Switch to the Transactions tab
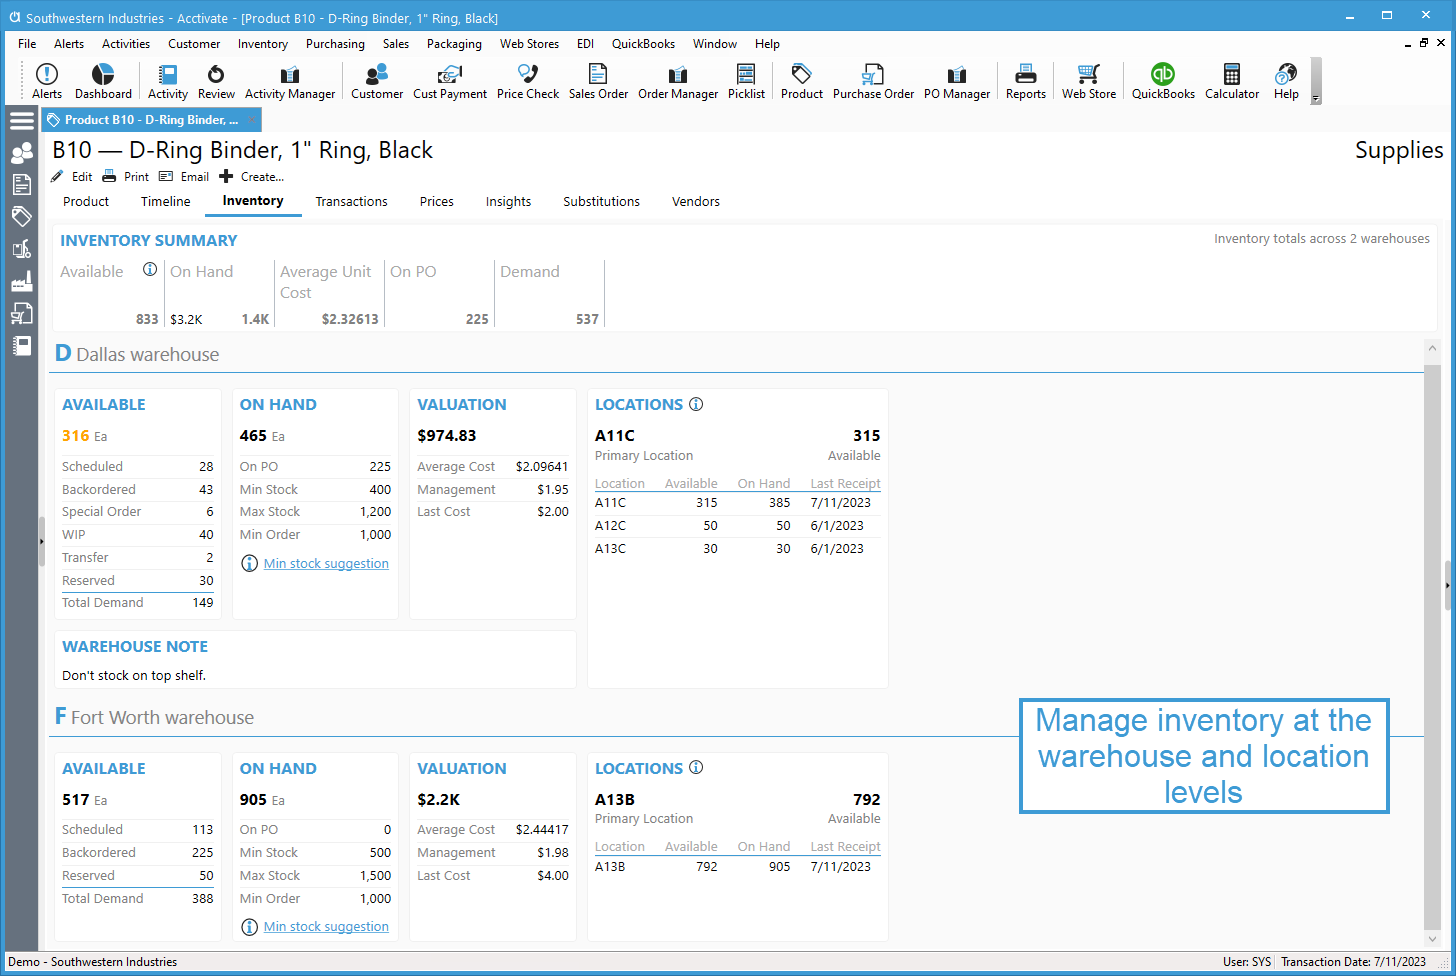 tap(351, 201)
